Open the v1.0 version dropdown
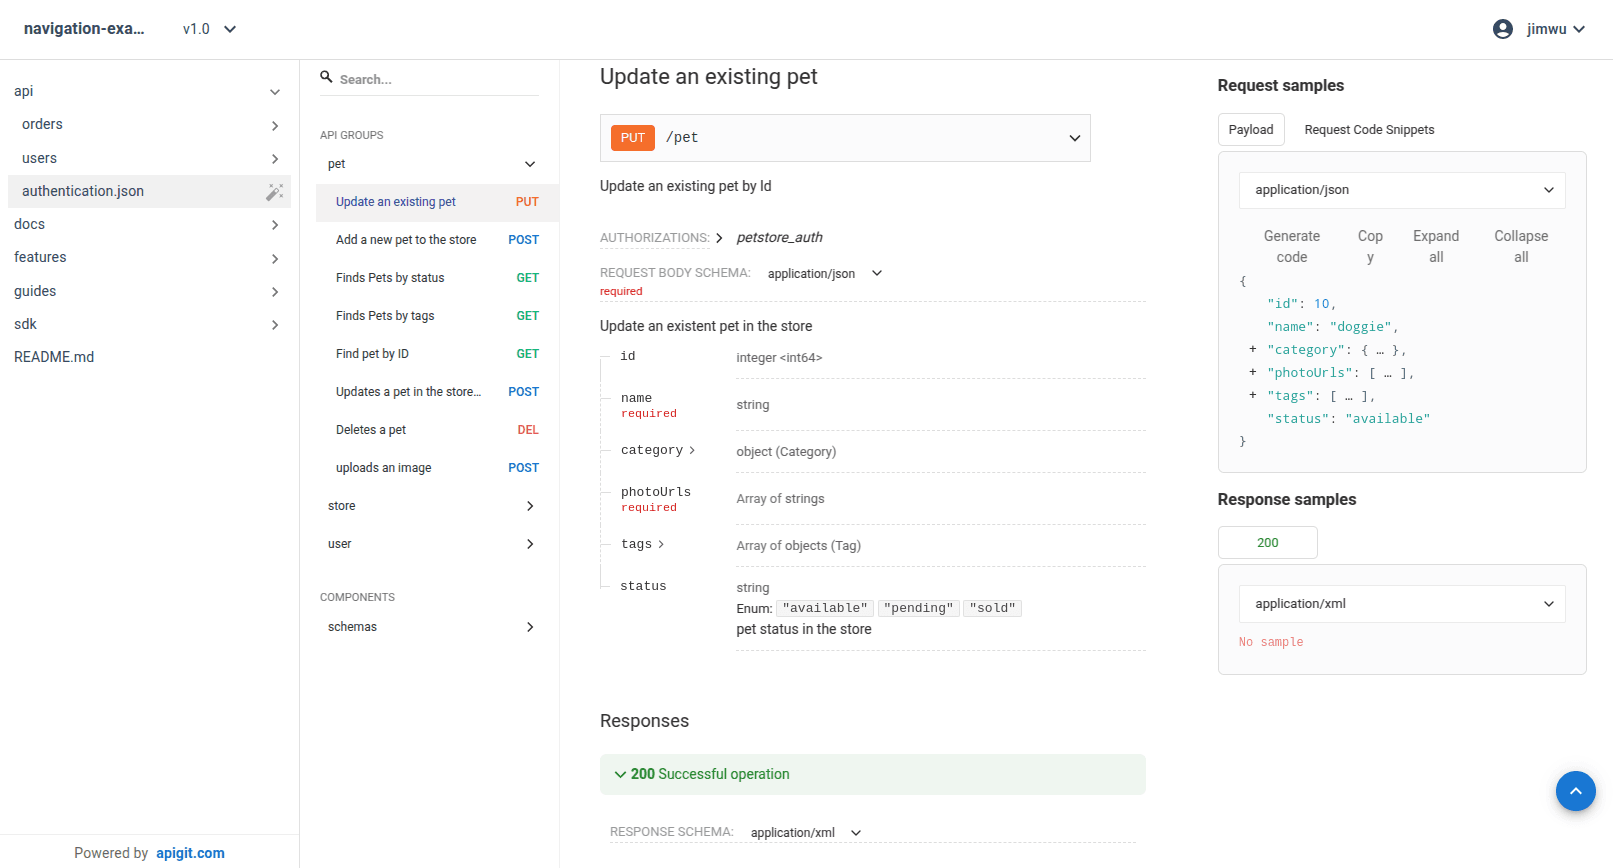Image resolution: width=1613 pixels, height=868 pixels. tap(210, 29)
